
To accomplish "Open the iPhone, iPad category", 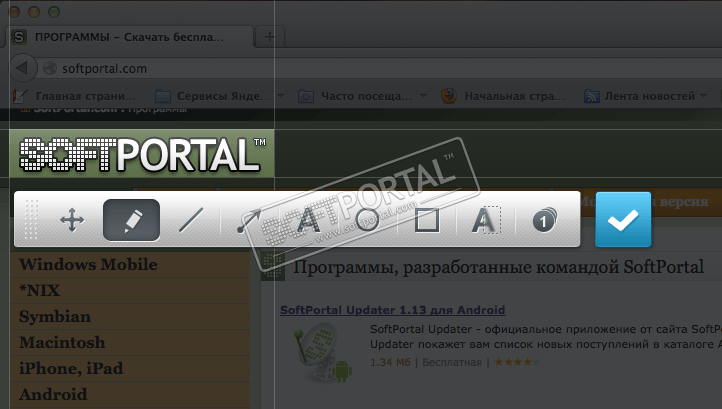I will coord(130,368).
